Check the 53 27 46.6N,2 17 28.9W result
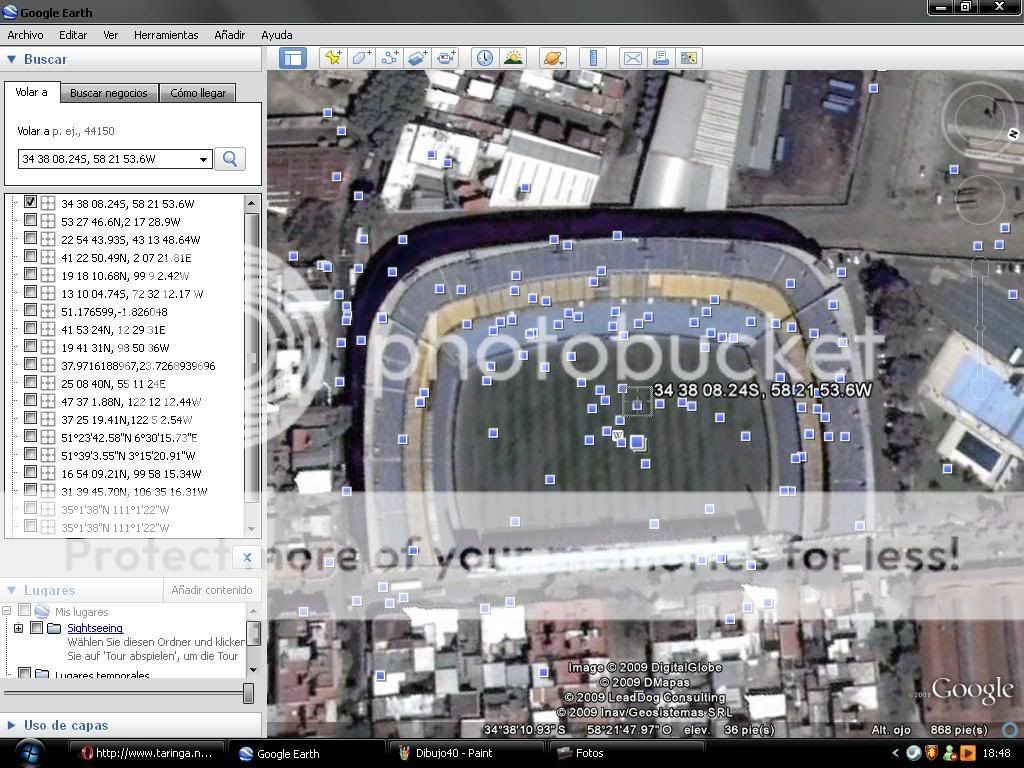1024x768 pixels. [x=30, y=220]
